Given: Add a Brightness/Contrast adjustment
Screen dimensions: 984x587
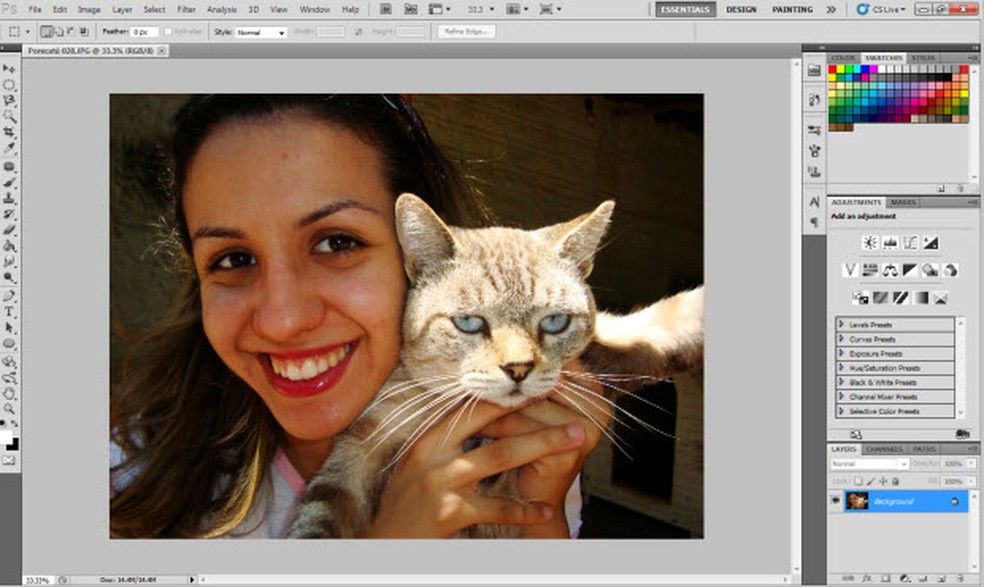Looking at the screenshot, I should point(870,241).
